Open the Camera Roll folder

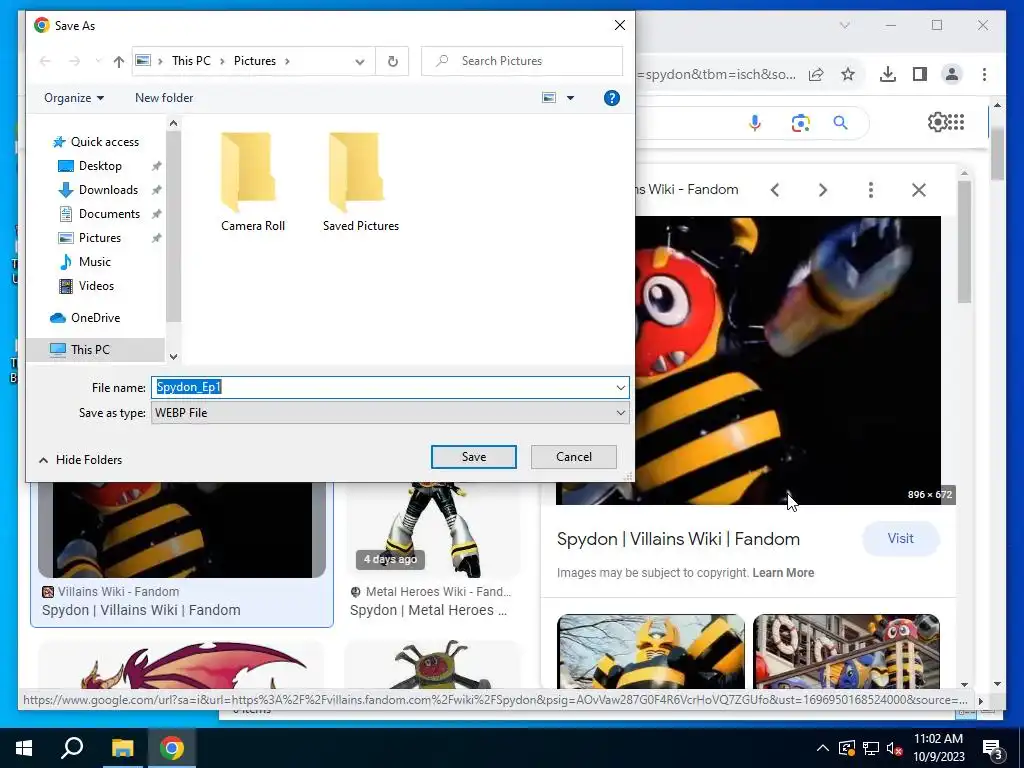click(x=253, y=182)
